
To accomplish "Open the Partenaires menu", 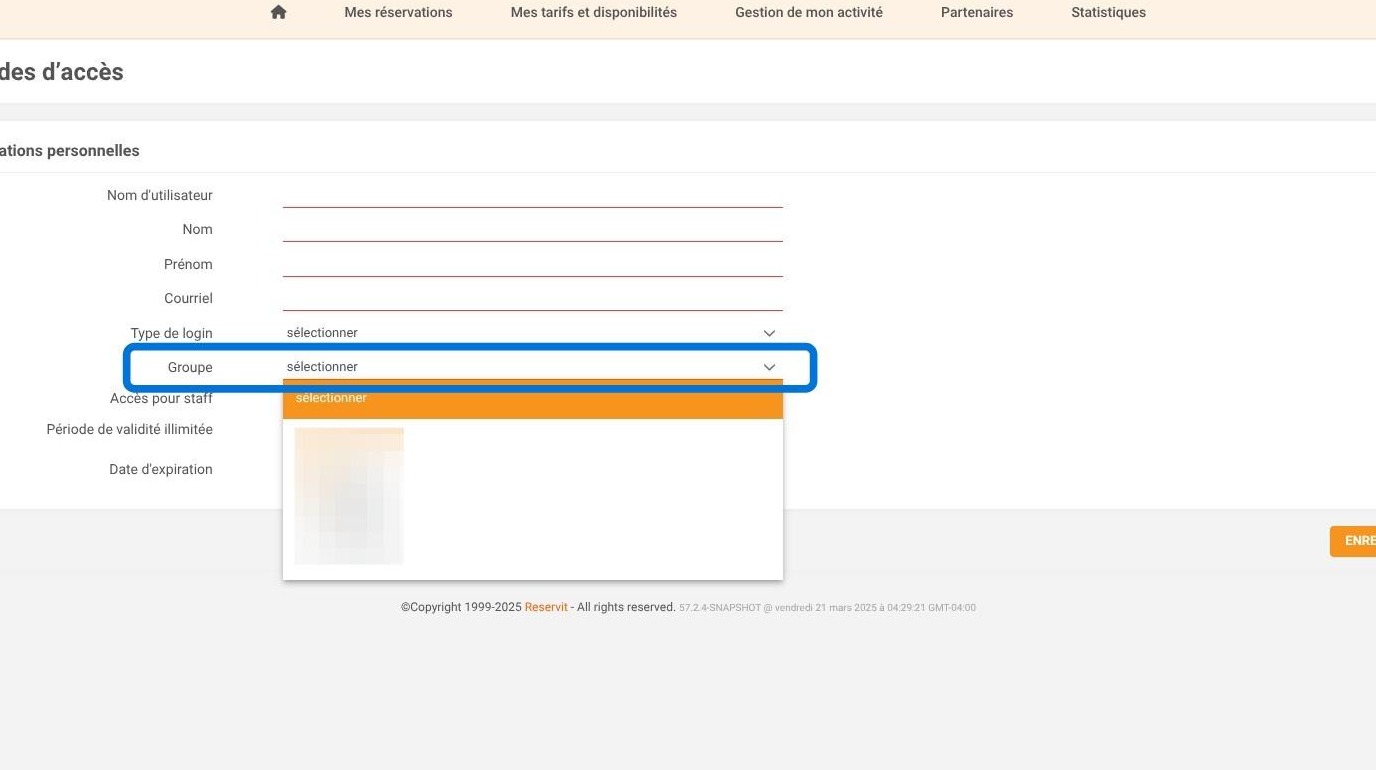I will click(x=976, y=13).
